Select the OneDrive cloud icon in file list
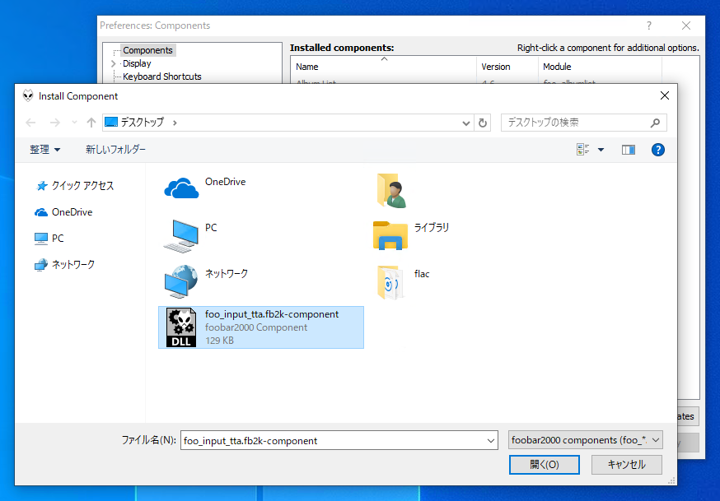The height and width of the screenshot is (501, 720). click(181, 187)
